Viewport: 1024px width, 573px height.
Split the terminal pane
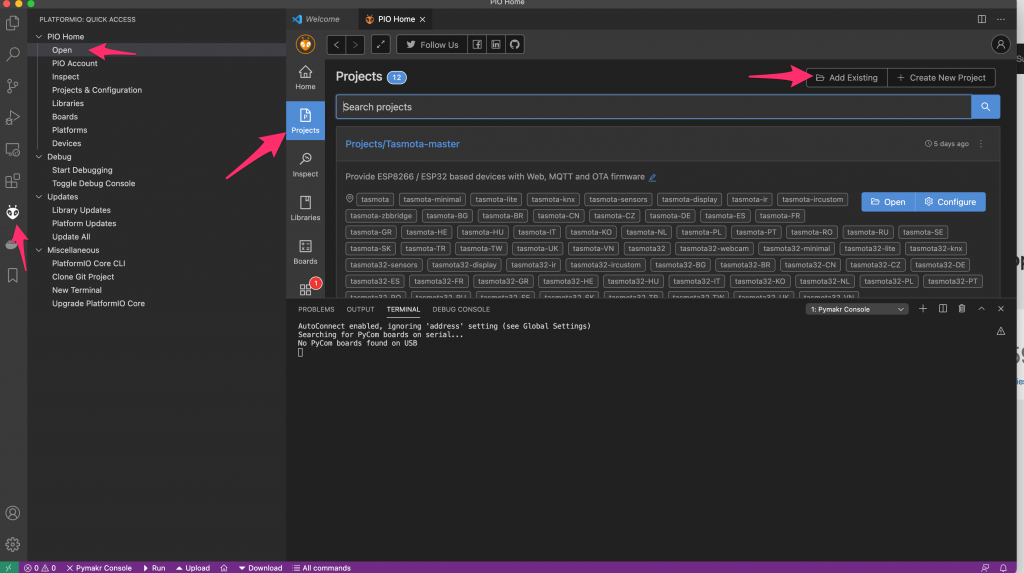click(x=943, y=308)
